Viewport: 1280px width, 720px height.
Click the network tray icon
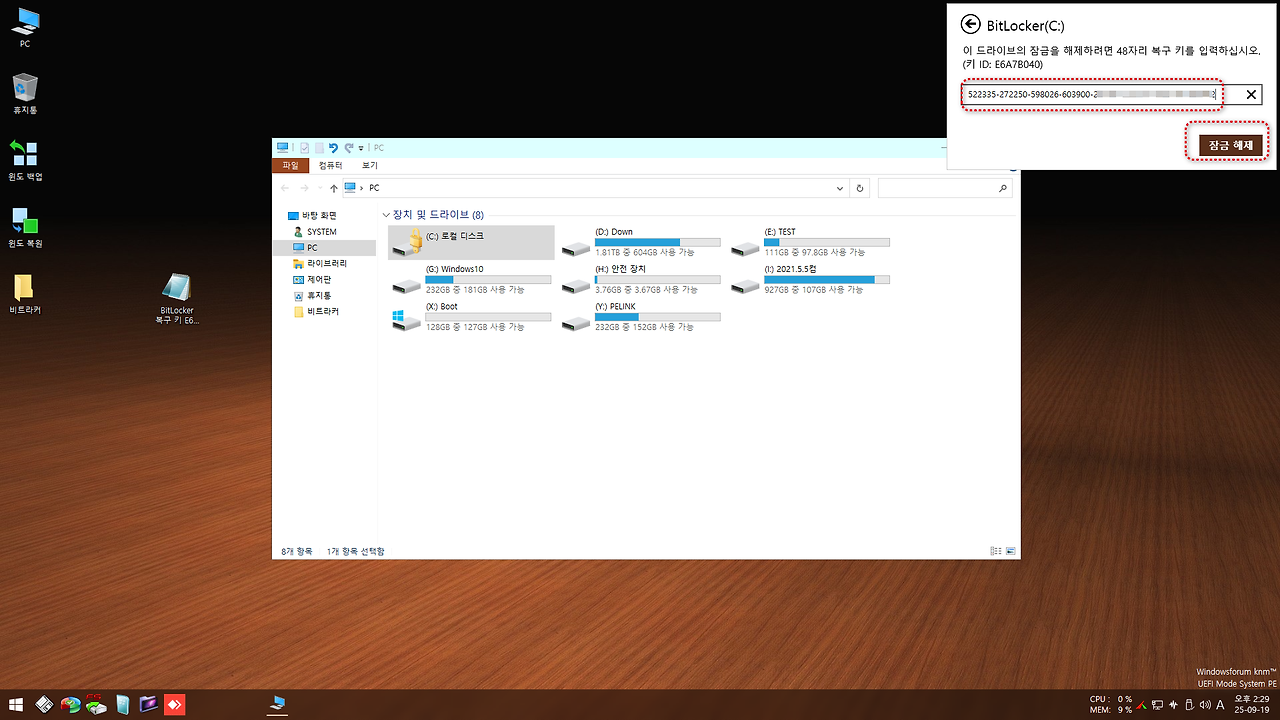(1157, 705)
